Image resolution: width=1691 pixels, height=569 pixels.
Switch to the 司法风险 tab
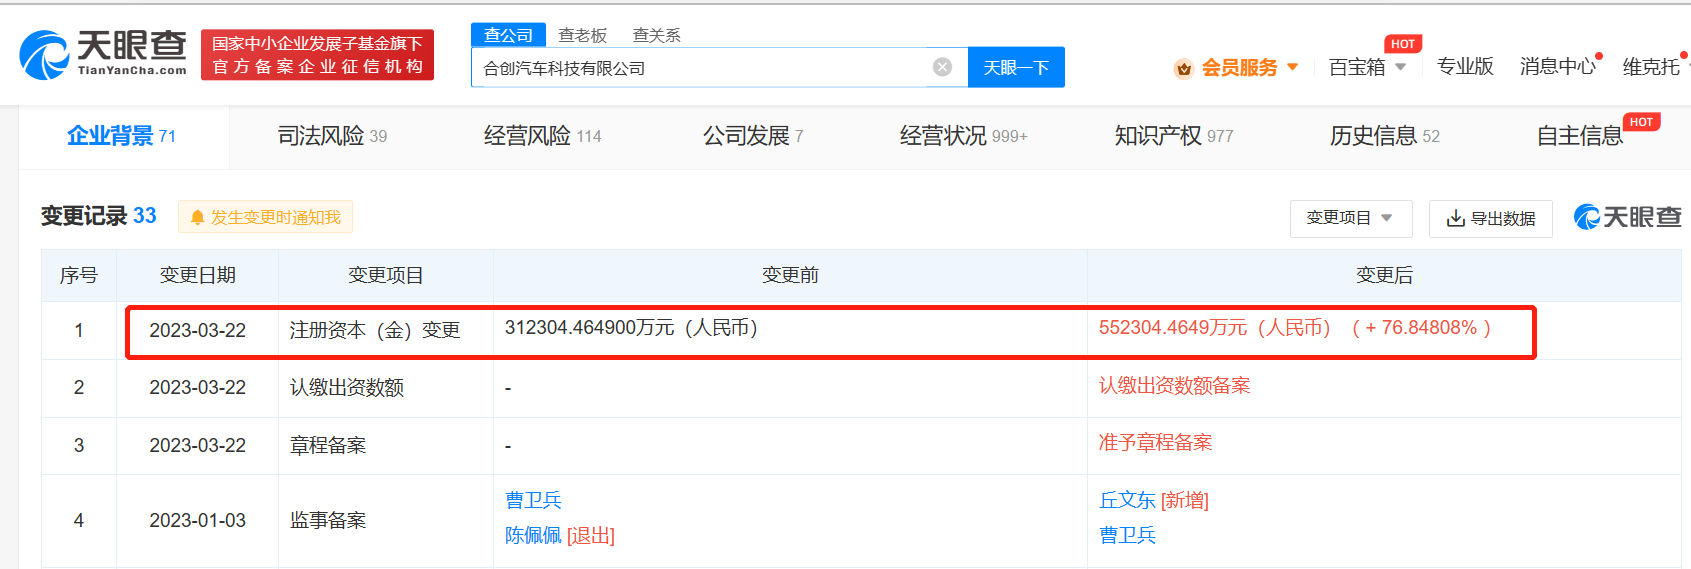tap(332, 136)
